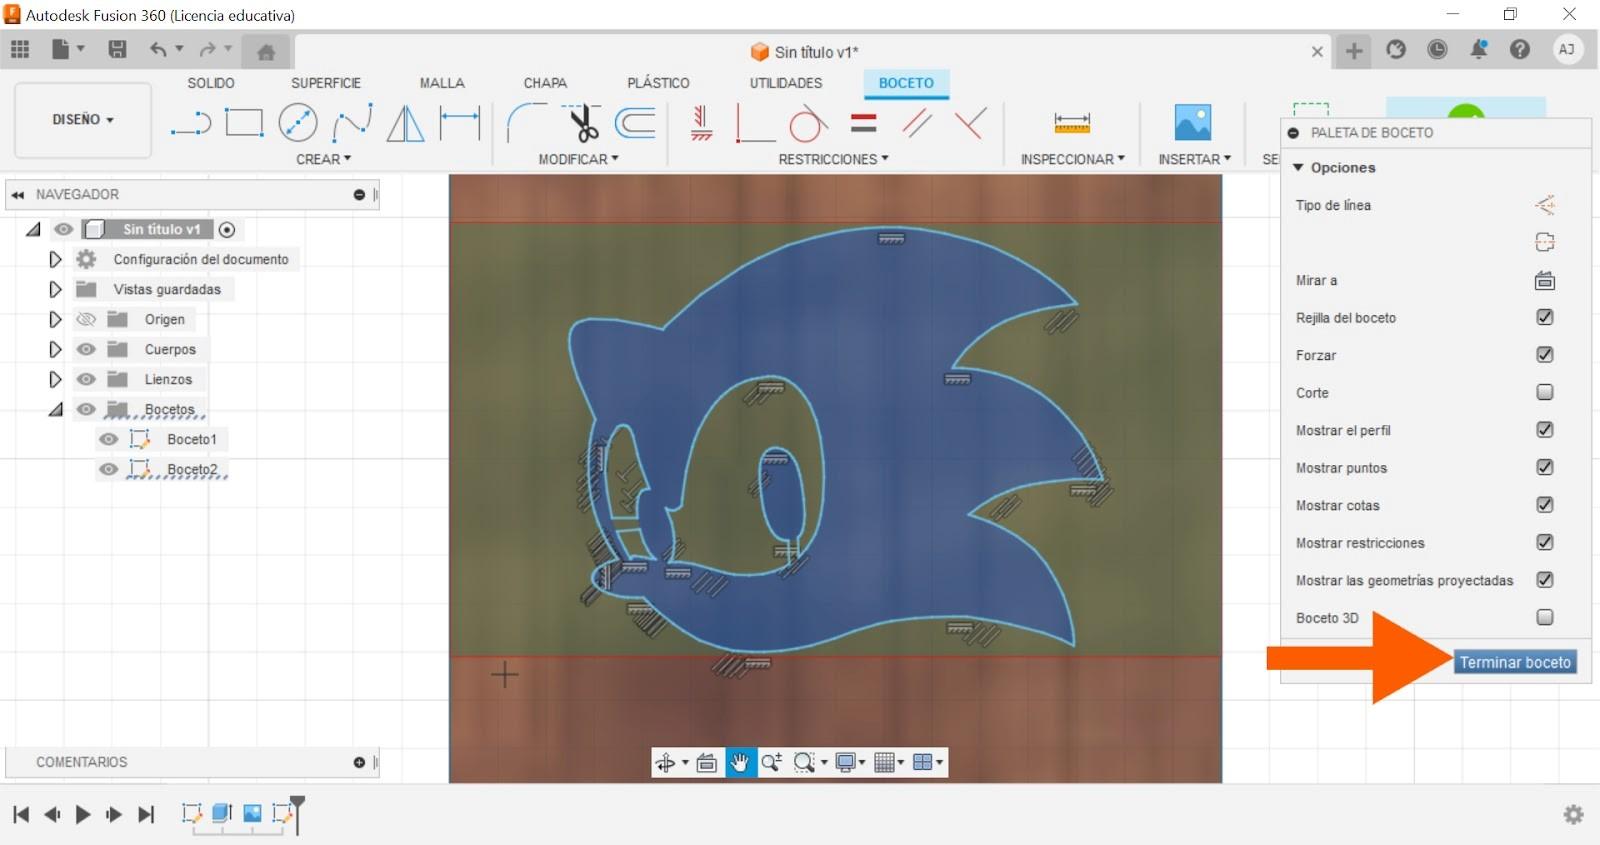Switch to the MALLA tab

tap(442, 83)
